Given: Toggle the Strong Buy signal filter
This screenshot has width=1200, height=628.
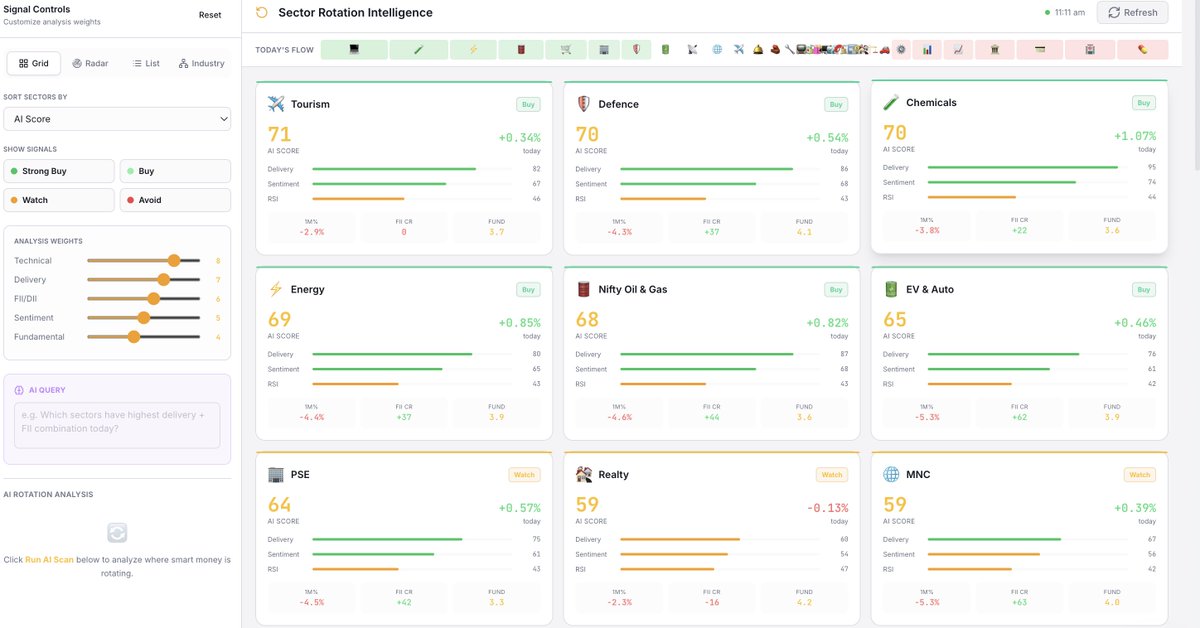Looking at the screenshot, I should (59, 171).
